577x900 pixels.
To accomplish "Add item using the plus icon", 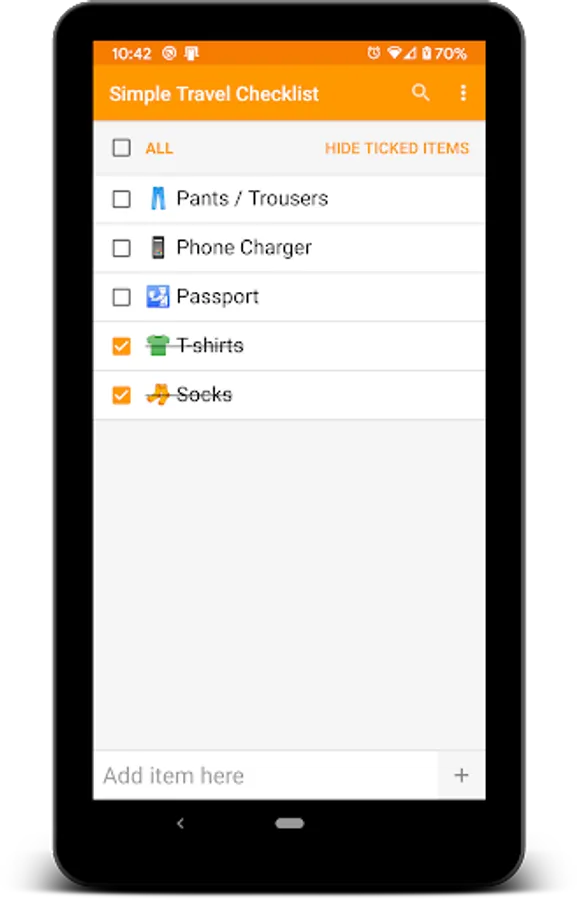I will pyautogui.click(x=461, y=775).
